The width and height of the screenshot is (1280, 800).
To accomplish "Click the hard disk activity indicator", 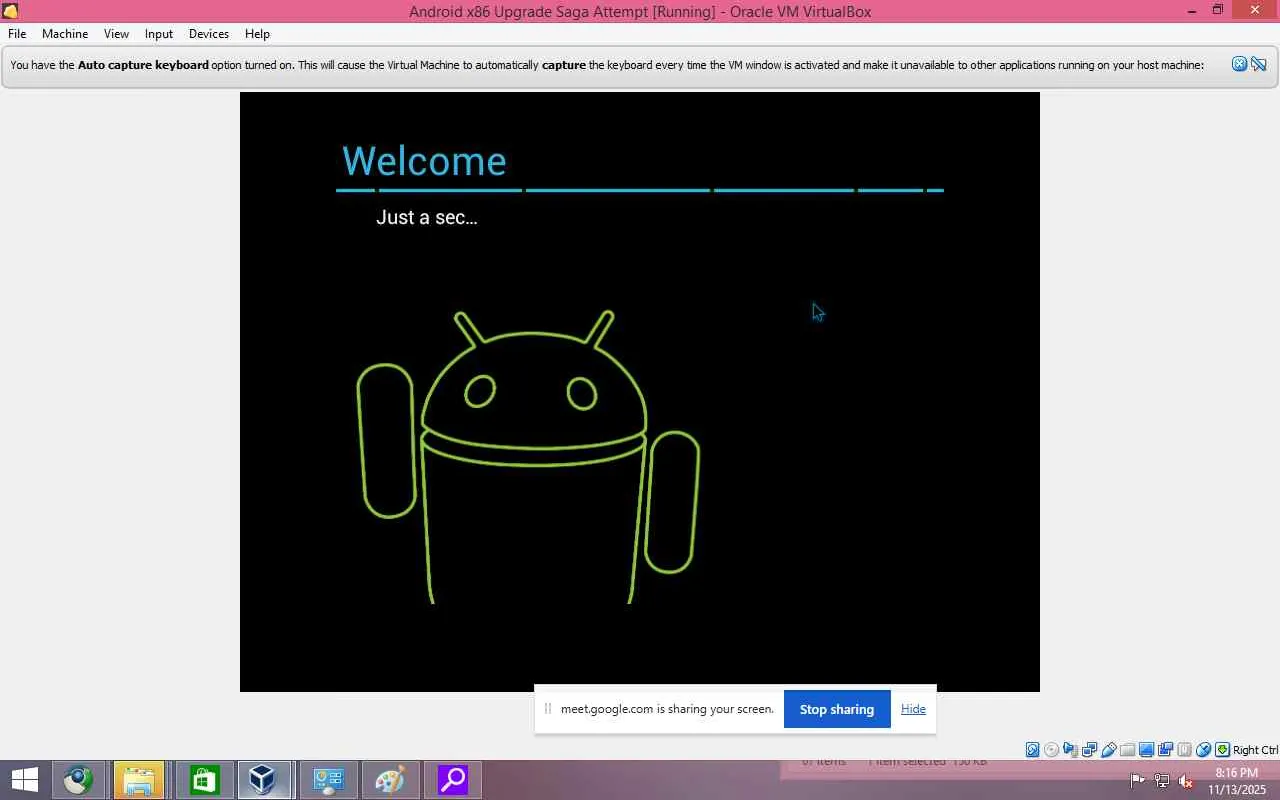I will [x=1032, y=750].
